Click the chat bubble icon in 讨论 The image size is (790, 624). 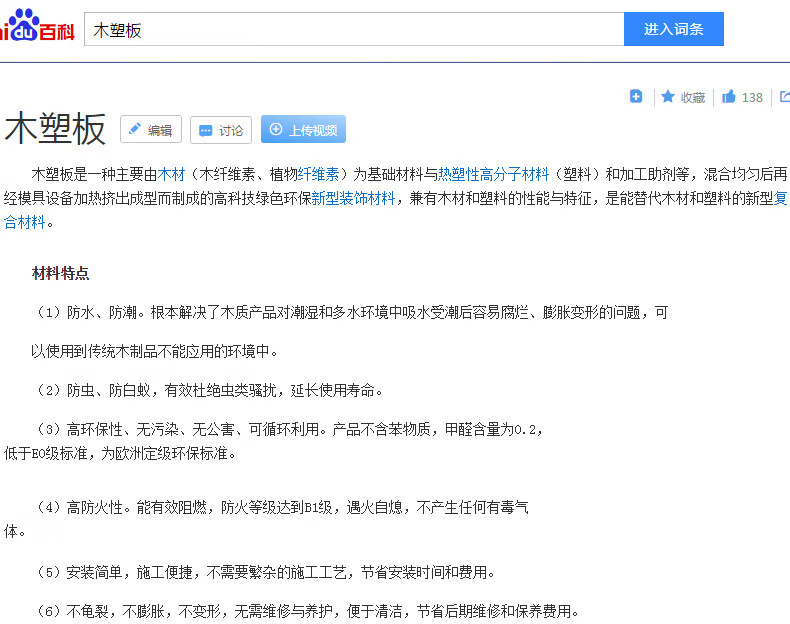coord(206,130)
